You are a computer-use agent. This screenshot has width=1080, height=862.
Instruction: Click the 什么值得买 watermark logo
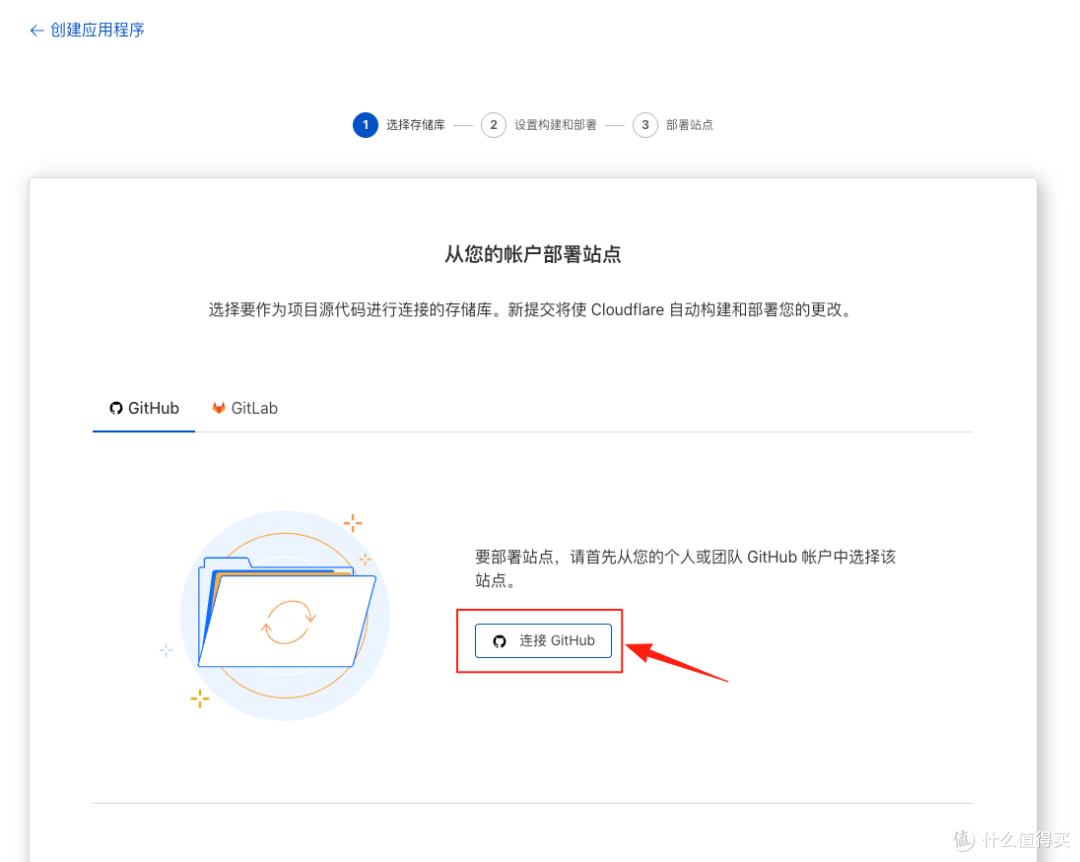point(1005,840)
